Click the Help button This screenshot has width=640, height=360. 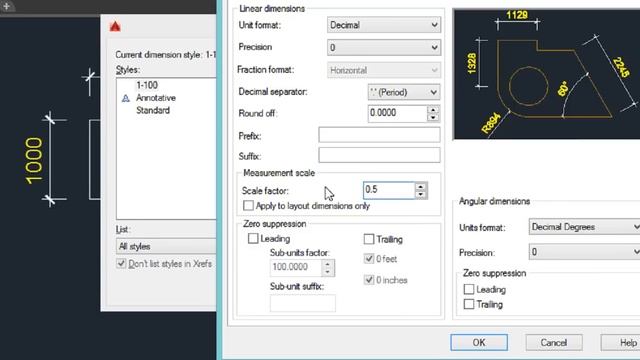tap(620, 342)
